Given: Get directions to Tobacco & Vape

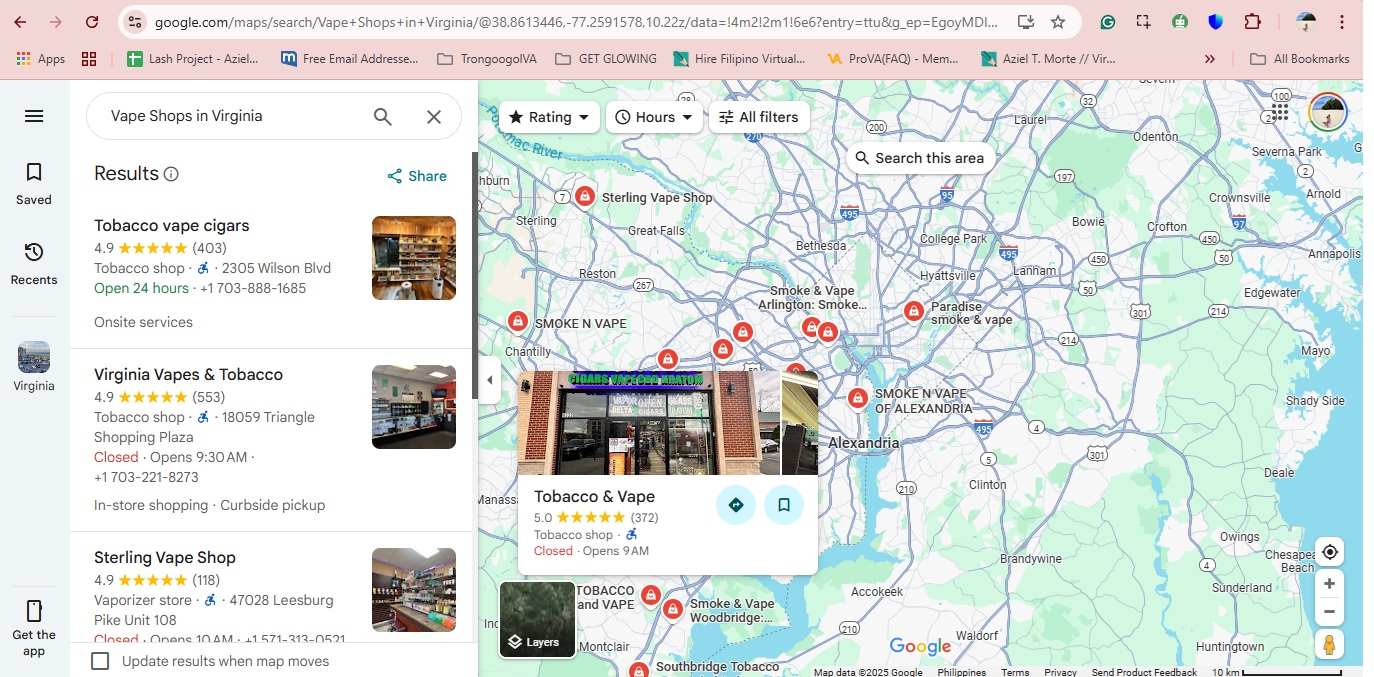Looking at the screenshot, I should tap(736, 505).
